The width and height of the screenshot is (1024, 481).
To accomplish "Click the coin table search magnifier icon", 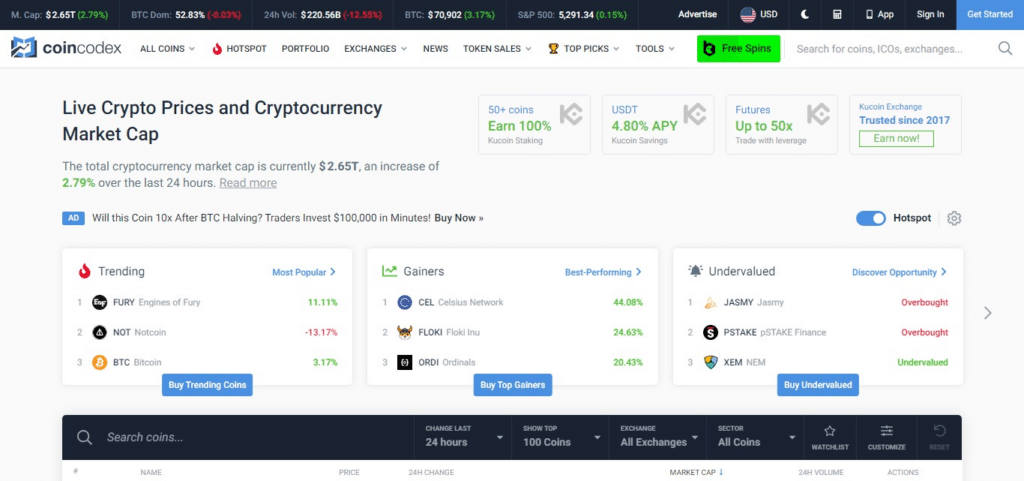I will tap(84, 437).
